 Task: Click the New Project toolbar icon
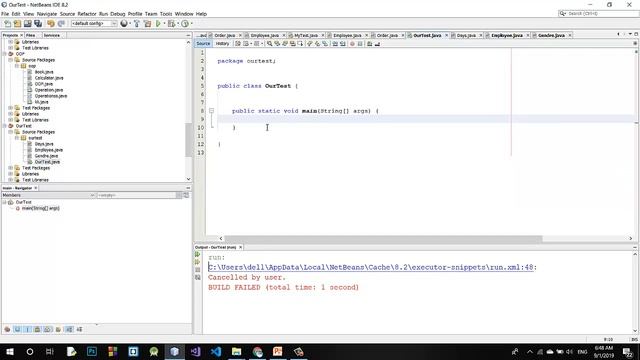click(18, 24)
